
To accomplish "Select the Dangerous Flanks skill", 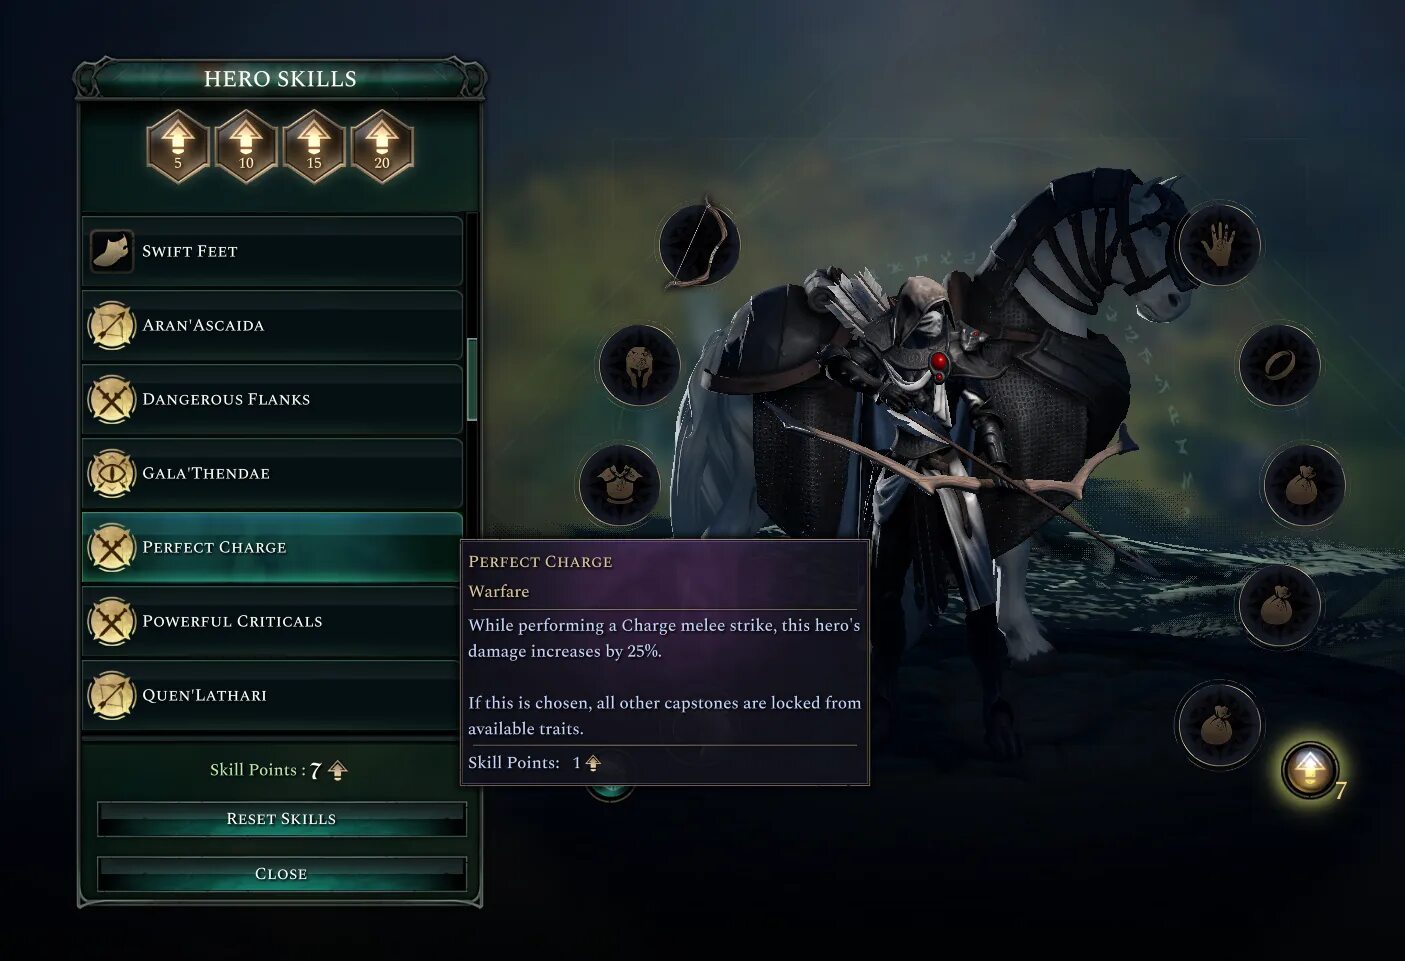I will coord(272,399).
